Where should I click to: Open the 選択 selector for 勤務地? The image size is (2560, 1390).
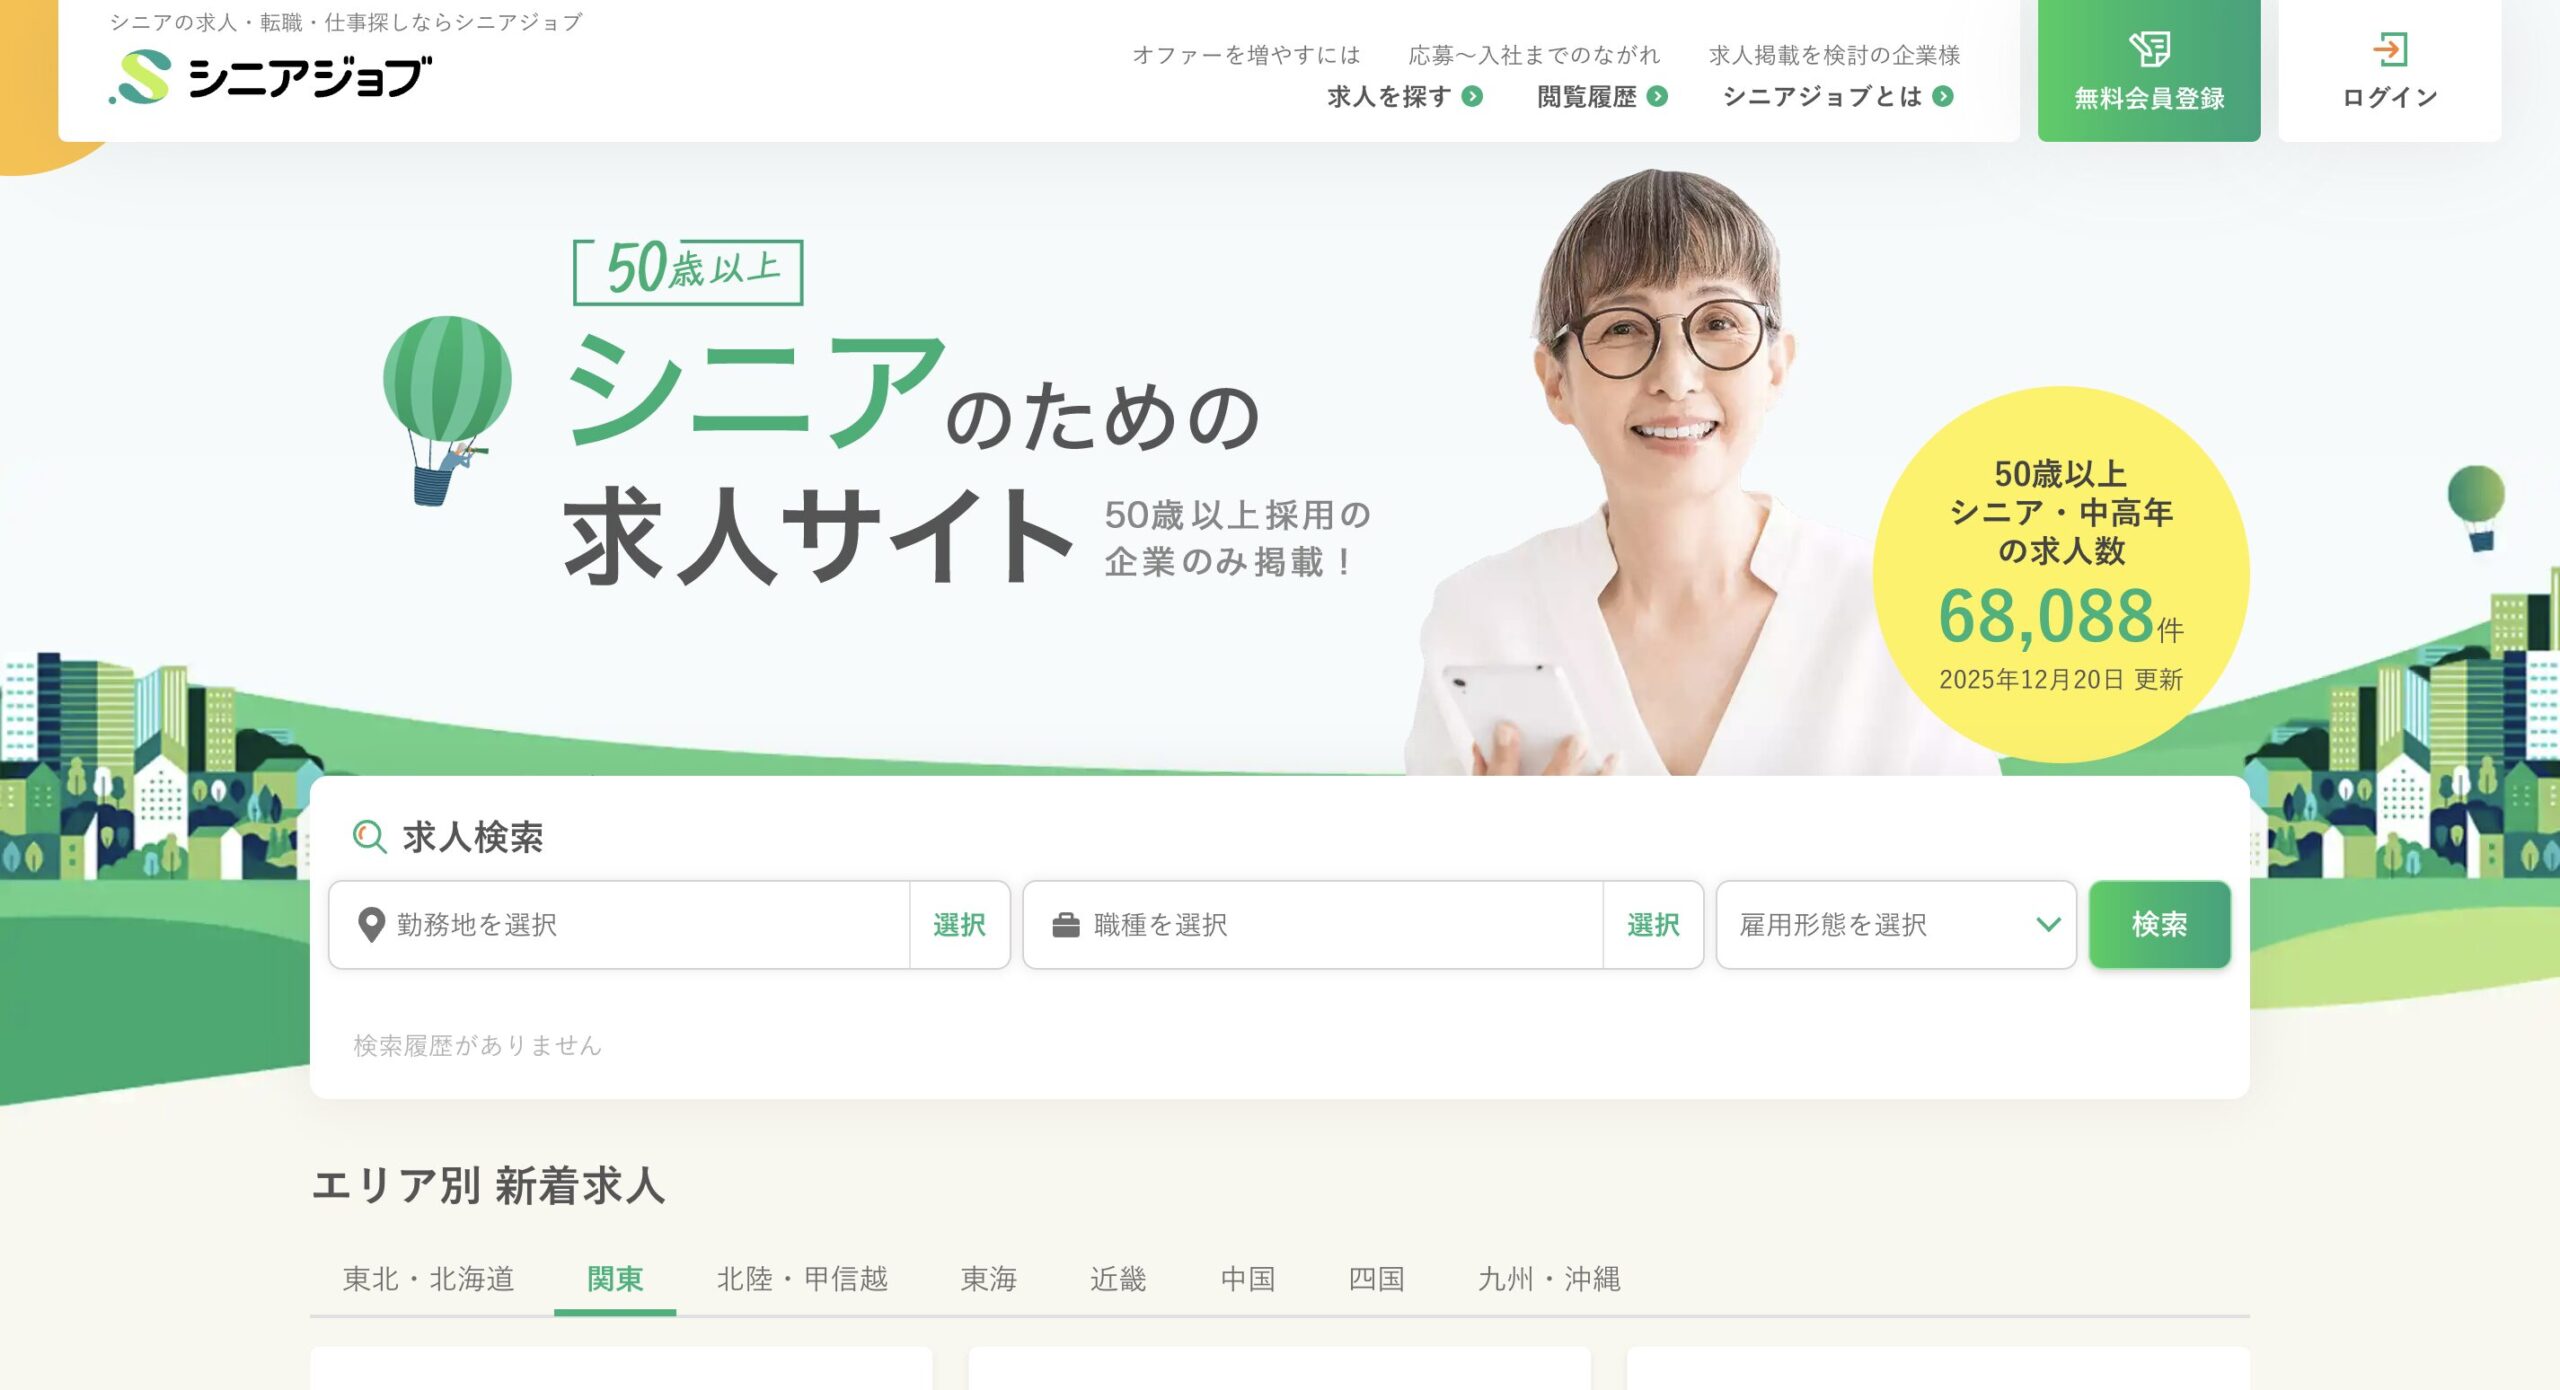pos(959,925)
